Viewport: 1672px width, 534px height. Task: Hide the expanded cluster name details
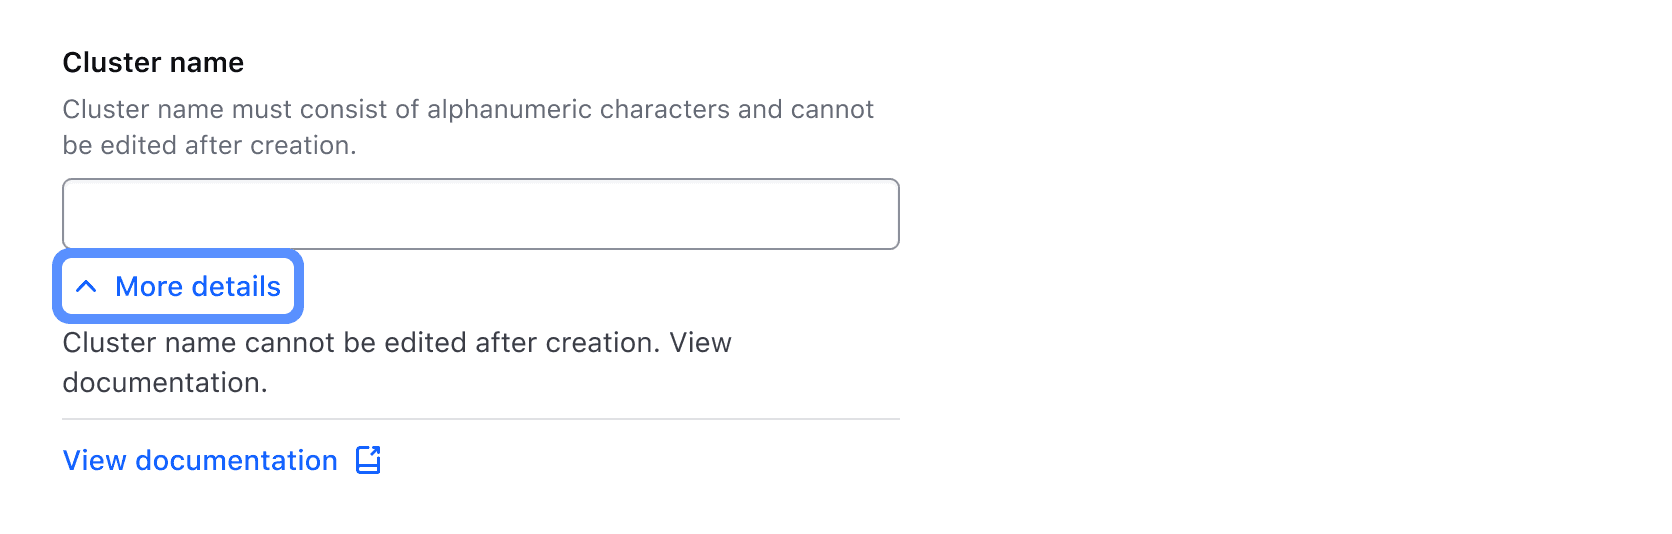[x=178, y=287]
